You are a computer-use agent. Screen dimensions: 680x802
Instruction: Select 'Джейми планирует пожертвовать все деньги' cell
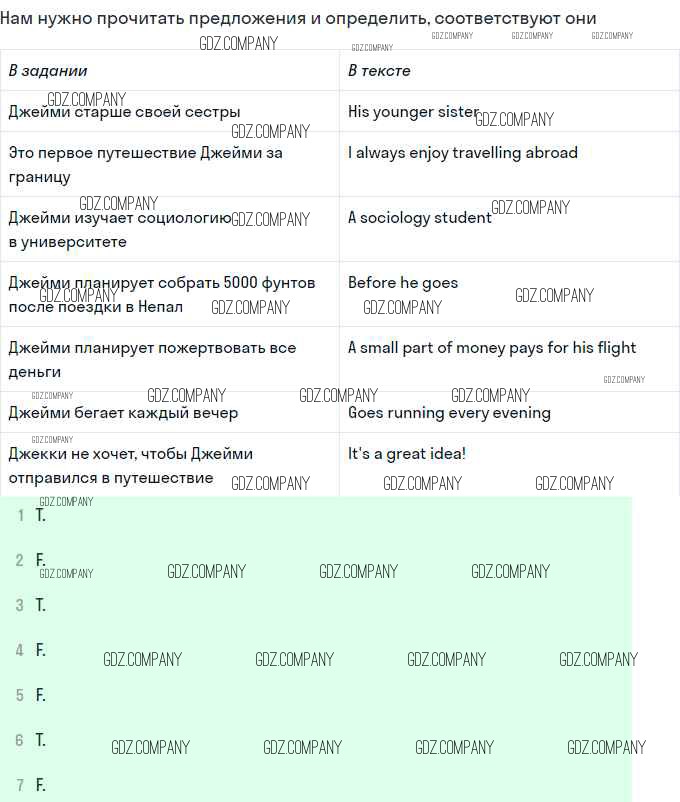(x=152, y=359)
